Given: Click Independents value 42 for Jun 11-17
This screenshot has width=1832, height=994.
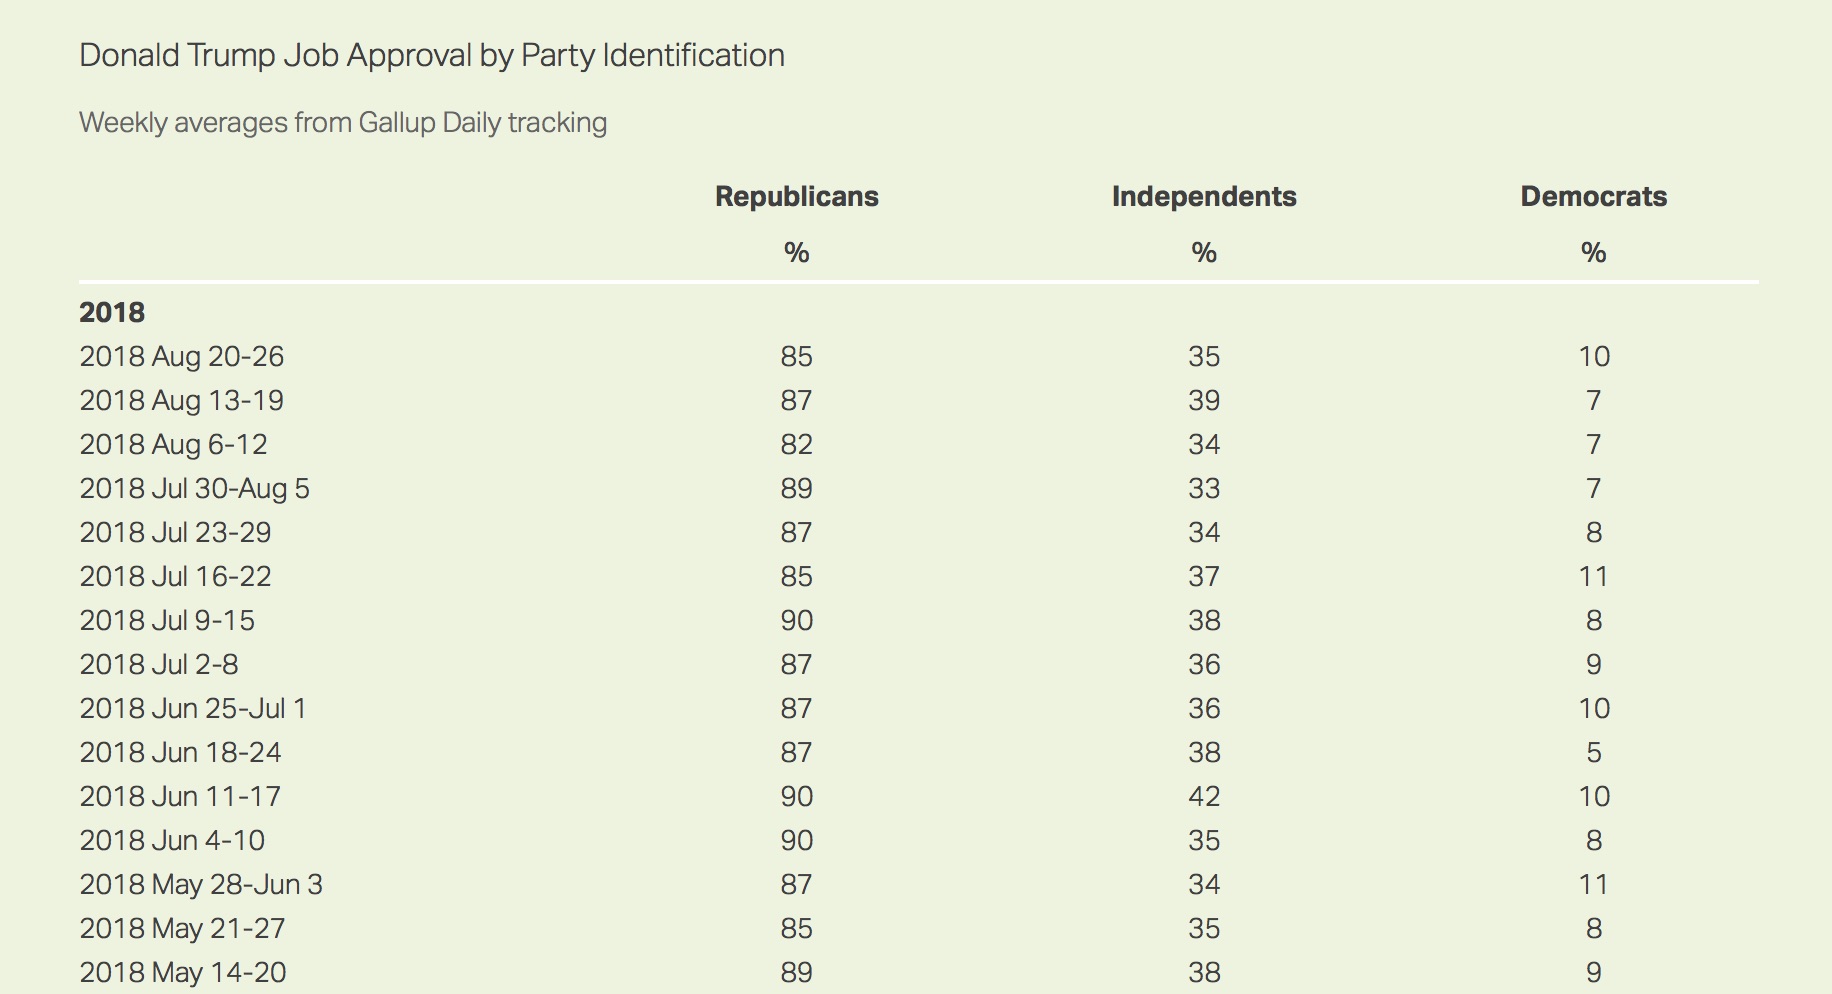Looking at the screenshot, I should 1204,796.
